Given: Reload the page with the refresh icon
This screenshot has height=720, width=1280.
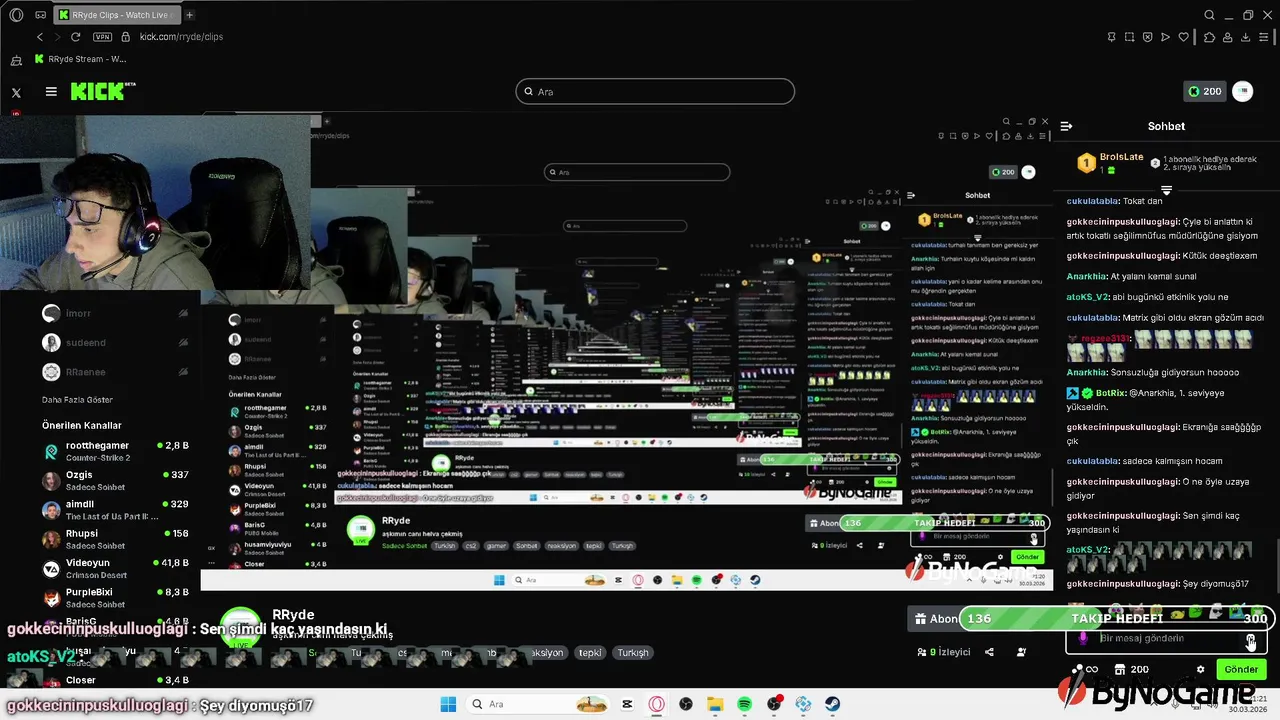Looking at the screenshot, I should tap(75, 37).
